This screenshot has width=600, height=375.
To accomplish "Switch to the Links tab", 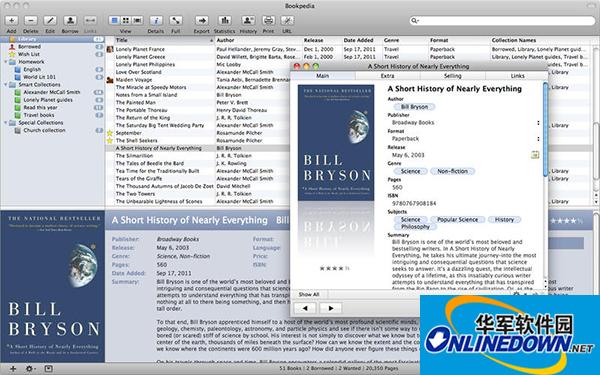I will (x=517, y=76).
